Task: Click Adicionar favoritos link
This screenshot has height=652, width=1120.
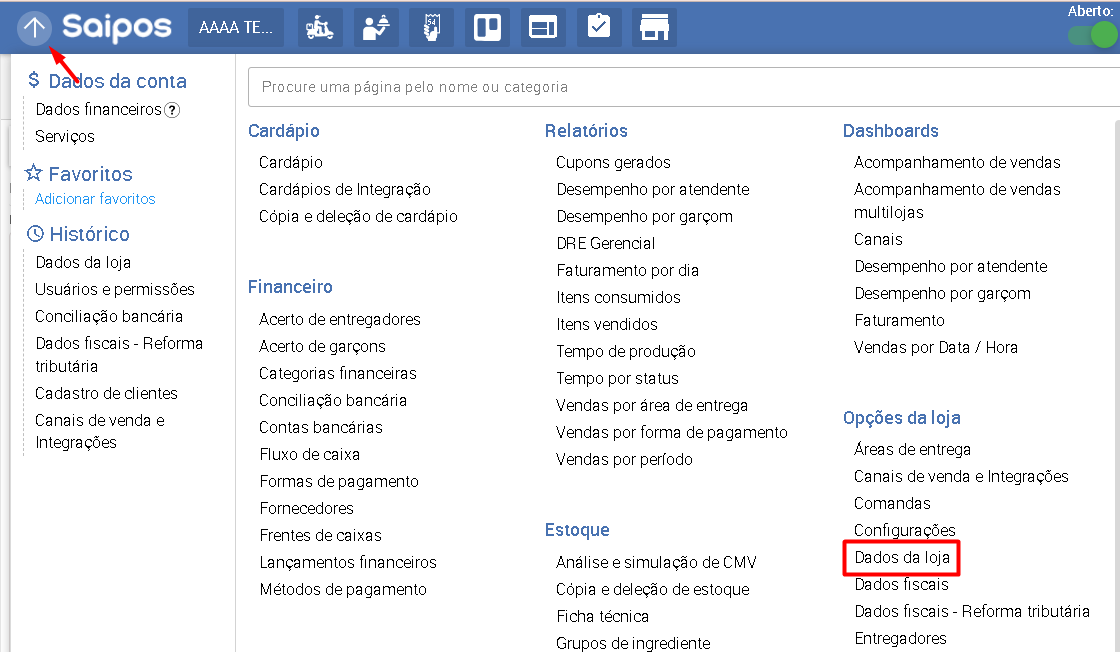Action: 95,199
